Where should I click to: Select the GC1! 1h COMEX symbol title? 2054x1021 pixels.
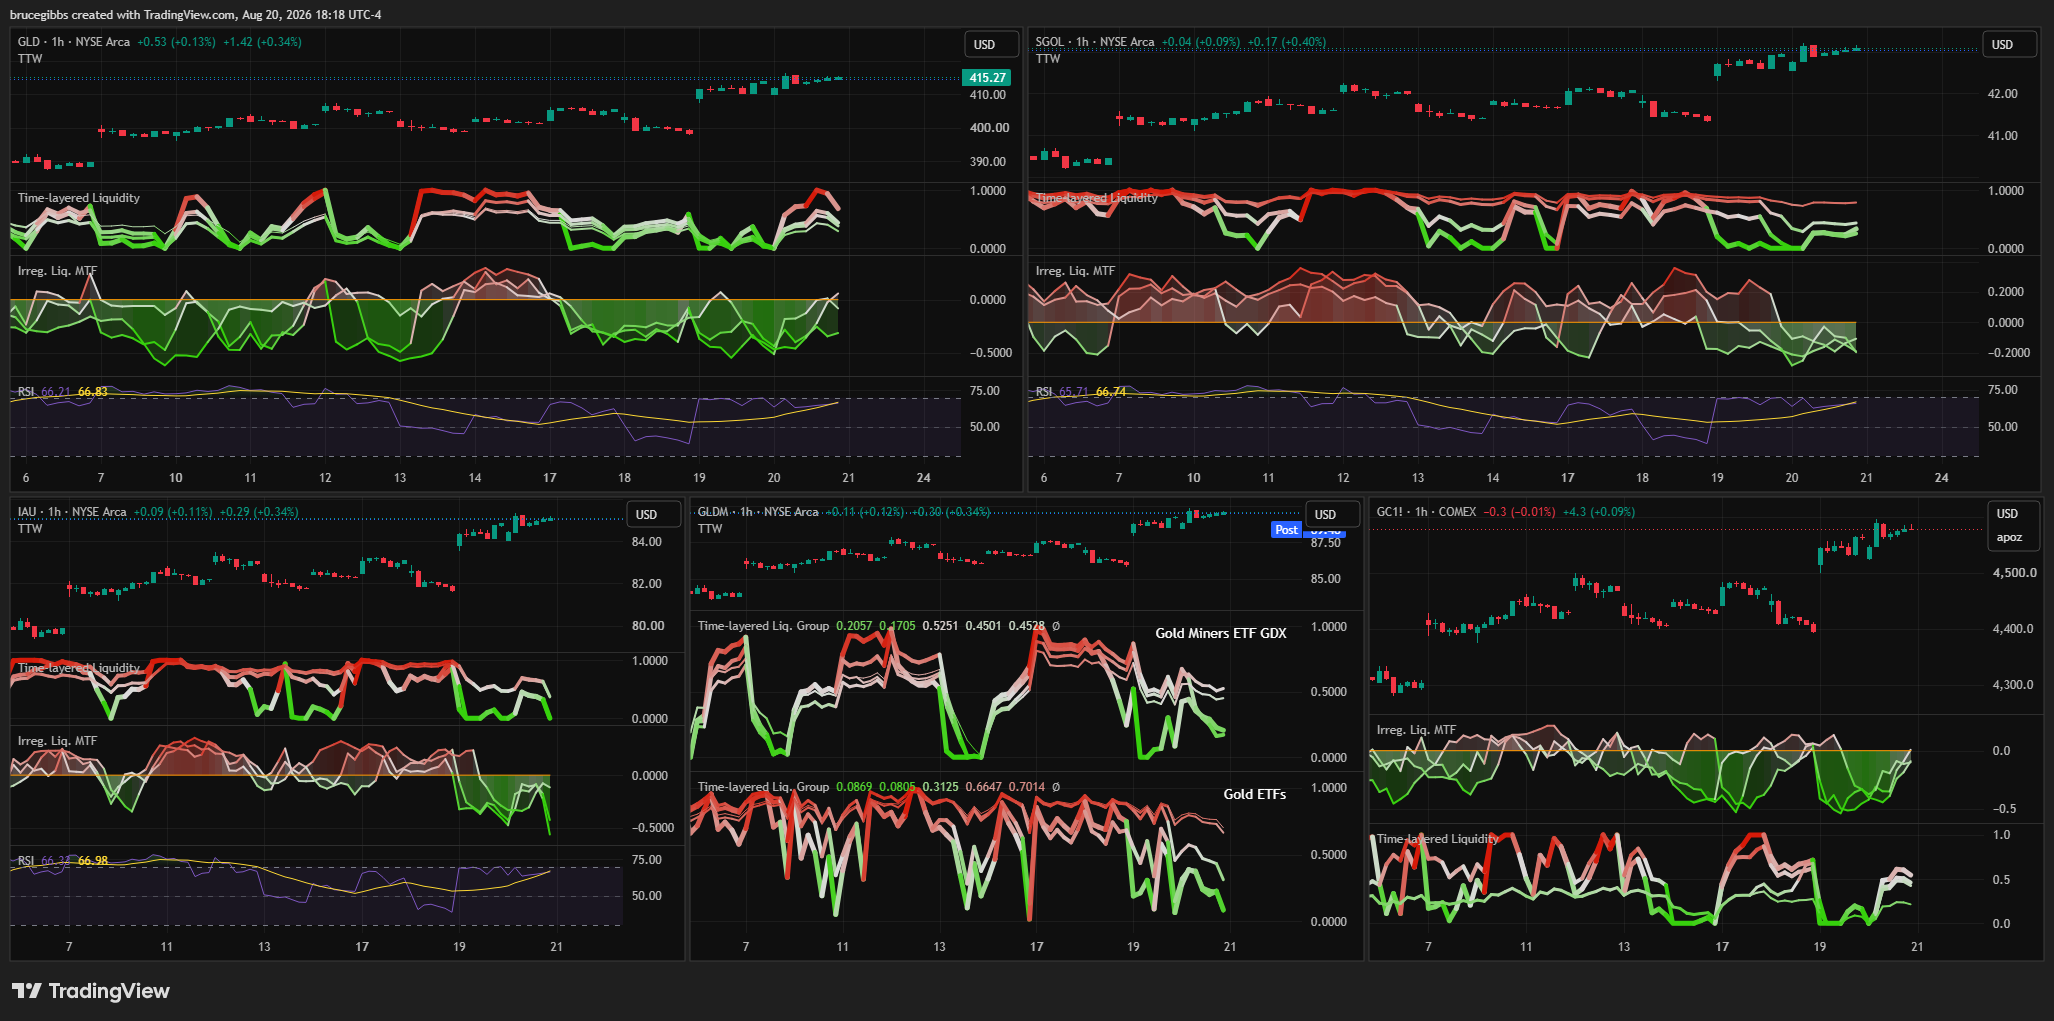pyautogui.click(x=1426, y=512)
